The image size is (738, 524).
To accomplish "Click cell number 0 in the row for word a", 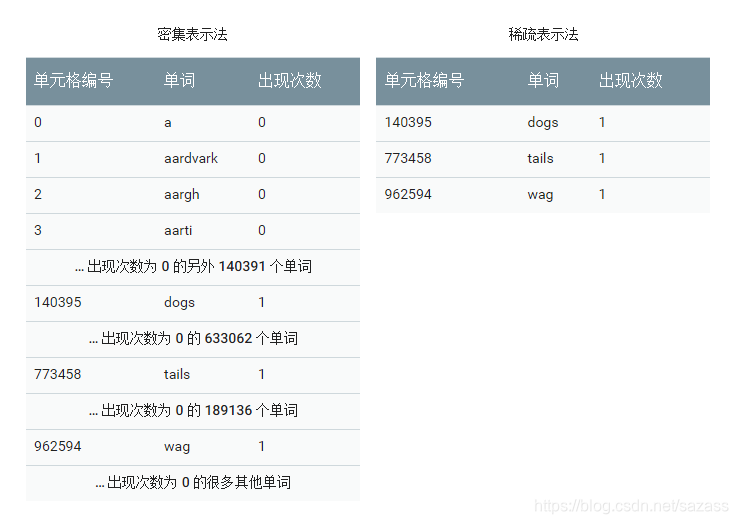I will tap(38, 122).
